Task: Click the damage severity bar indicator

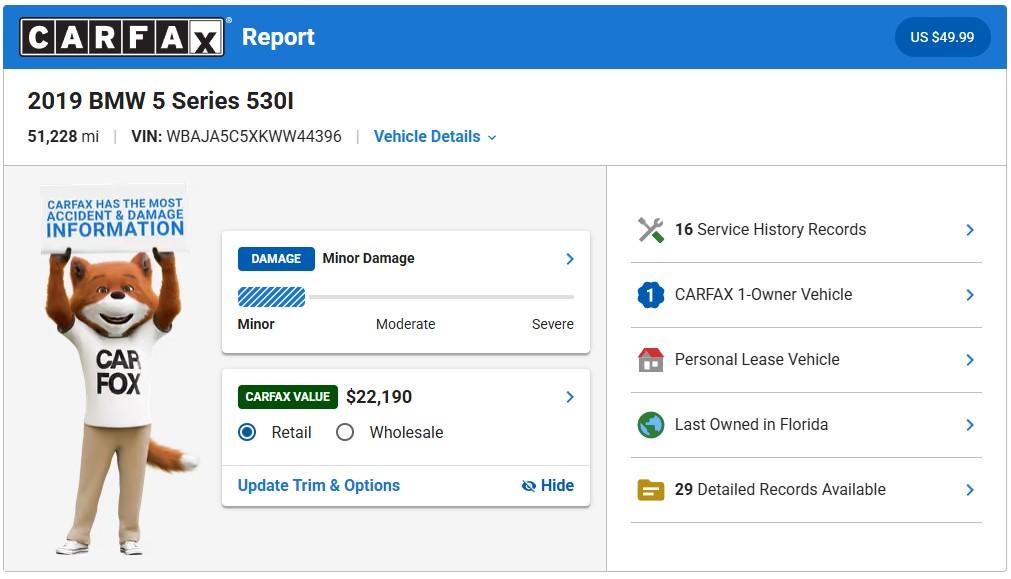Action: [406, 297]
